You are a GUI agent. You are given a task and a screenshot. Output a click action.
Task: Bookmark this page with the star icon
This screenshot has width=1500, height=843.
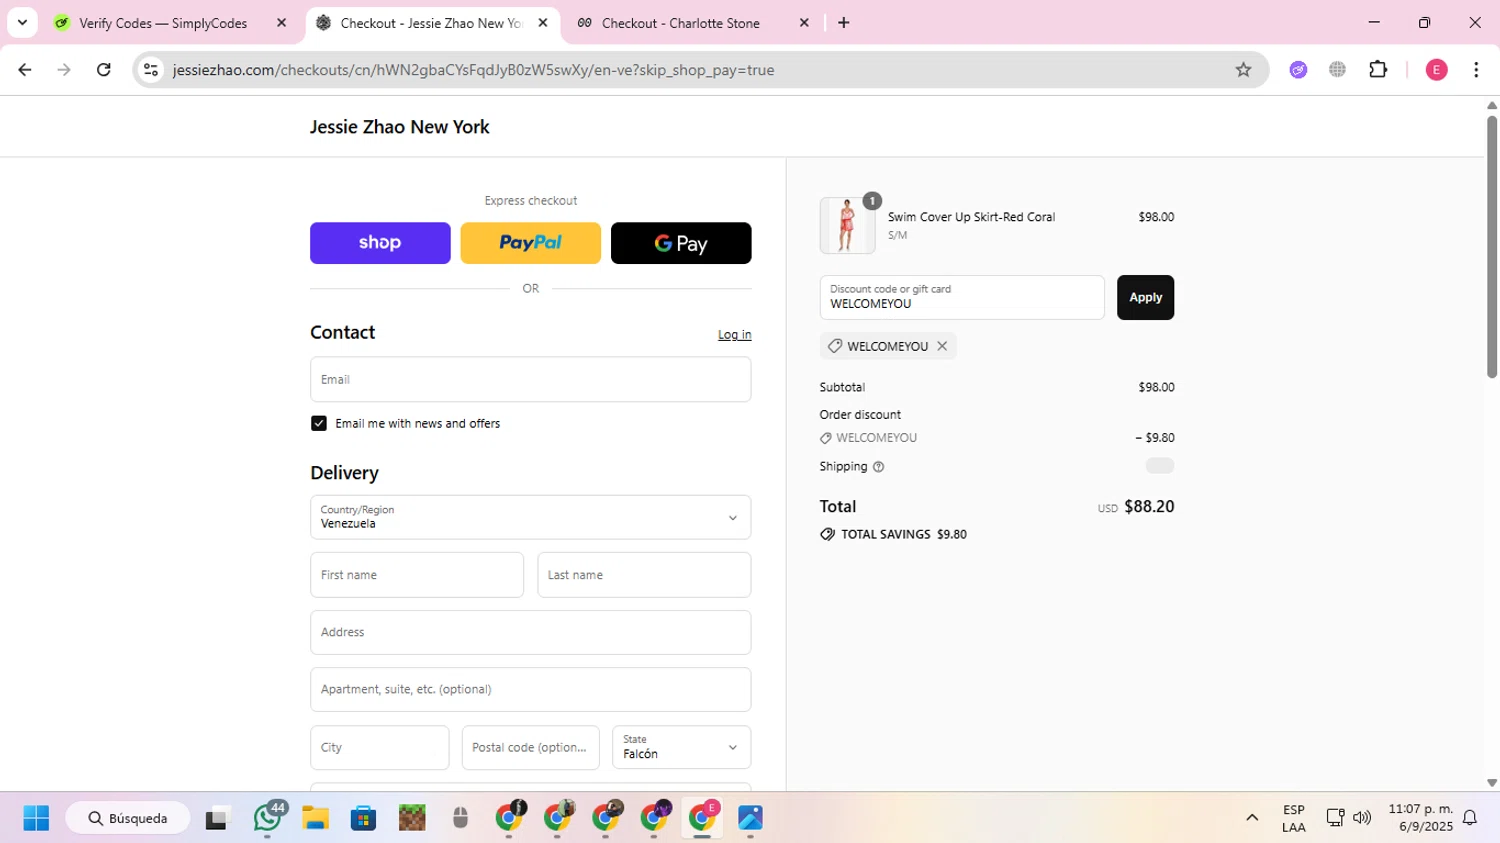(1243, 70)
